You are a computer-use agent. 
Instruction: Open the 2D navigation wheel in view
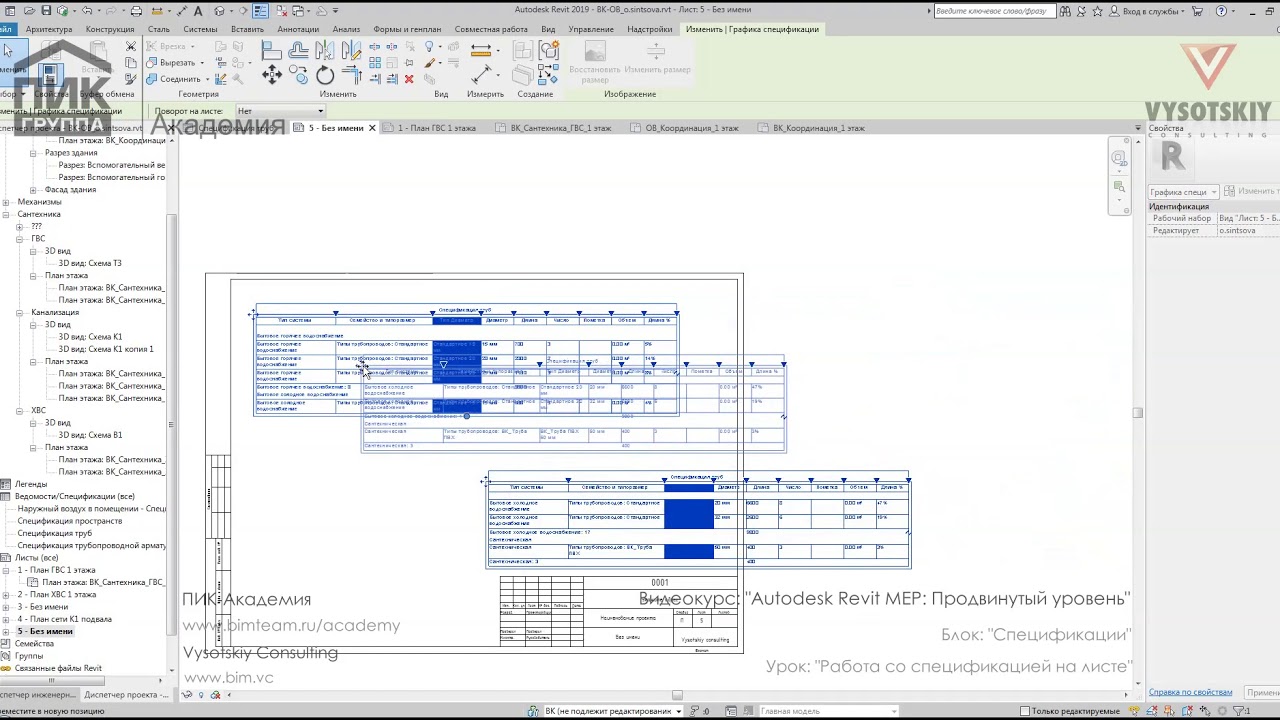point(1119,158)
